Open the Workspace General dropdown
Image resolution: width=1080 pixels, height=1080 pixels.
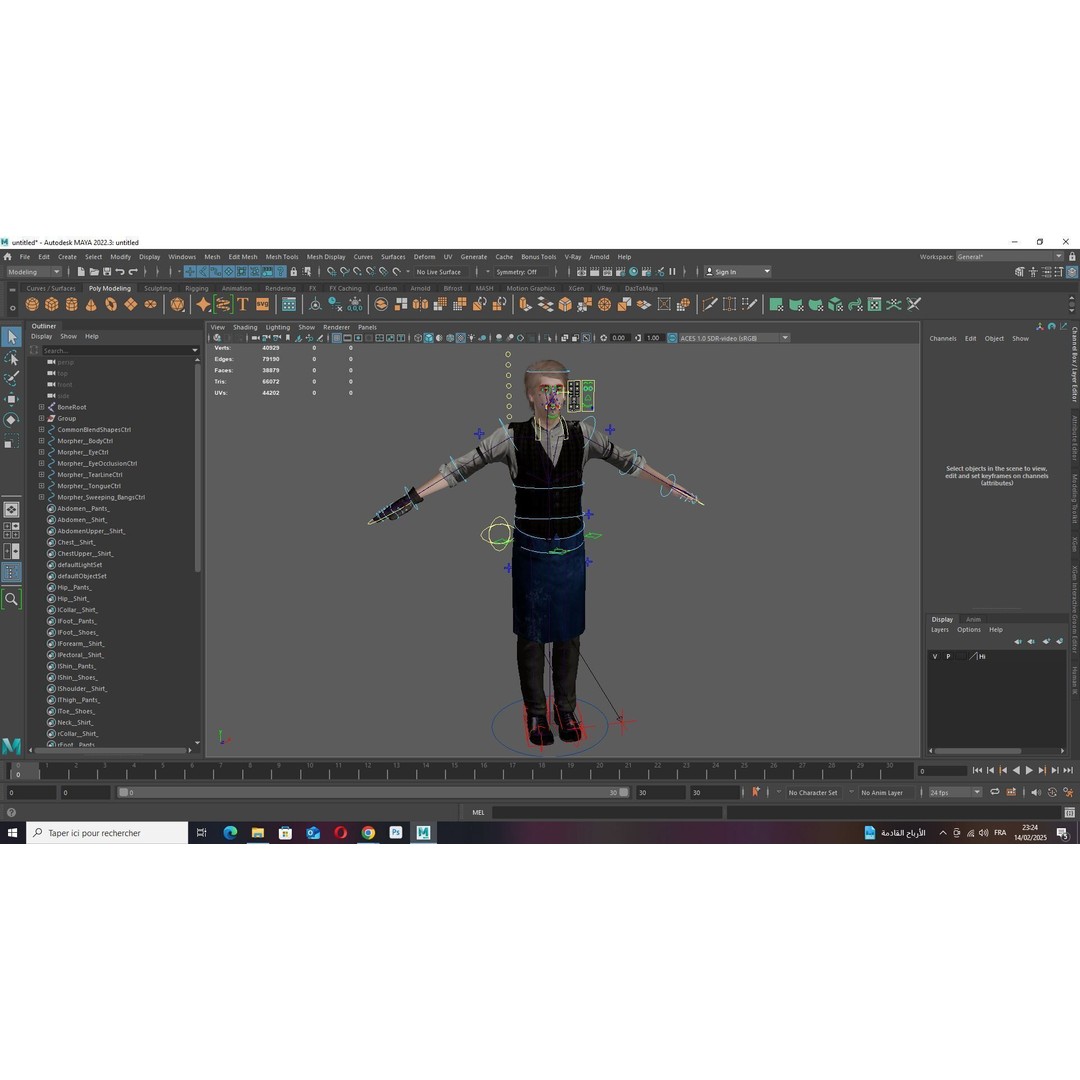[x=1009, y=257]
